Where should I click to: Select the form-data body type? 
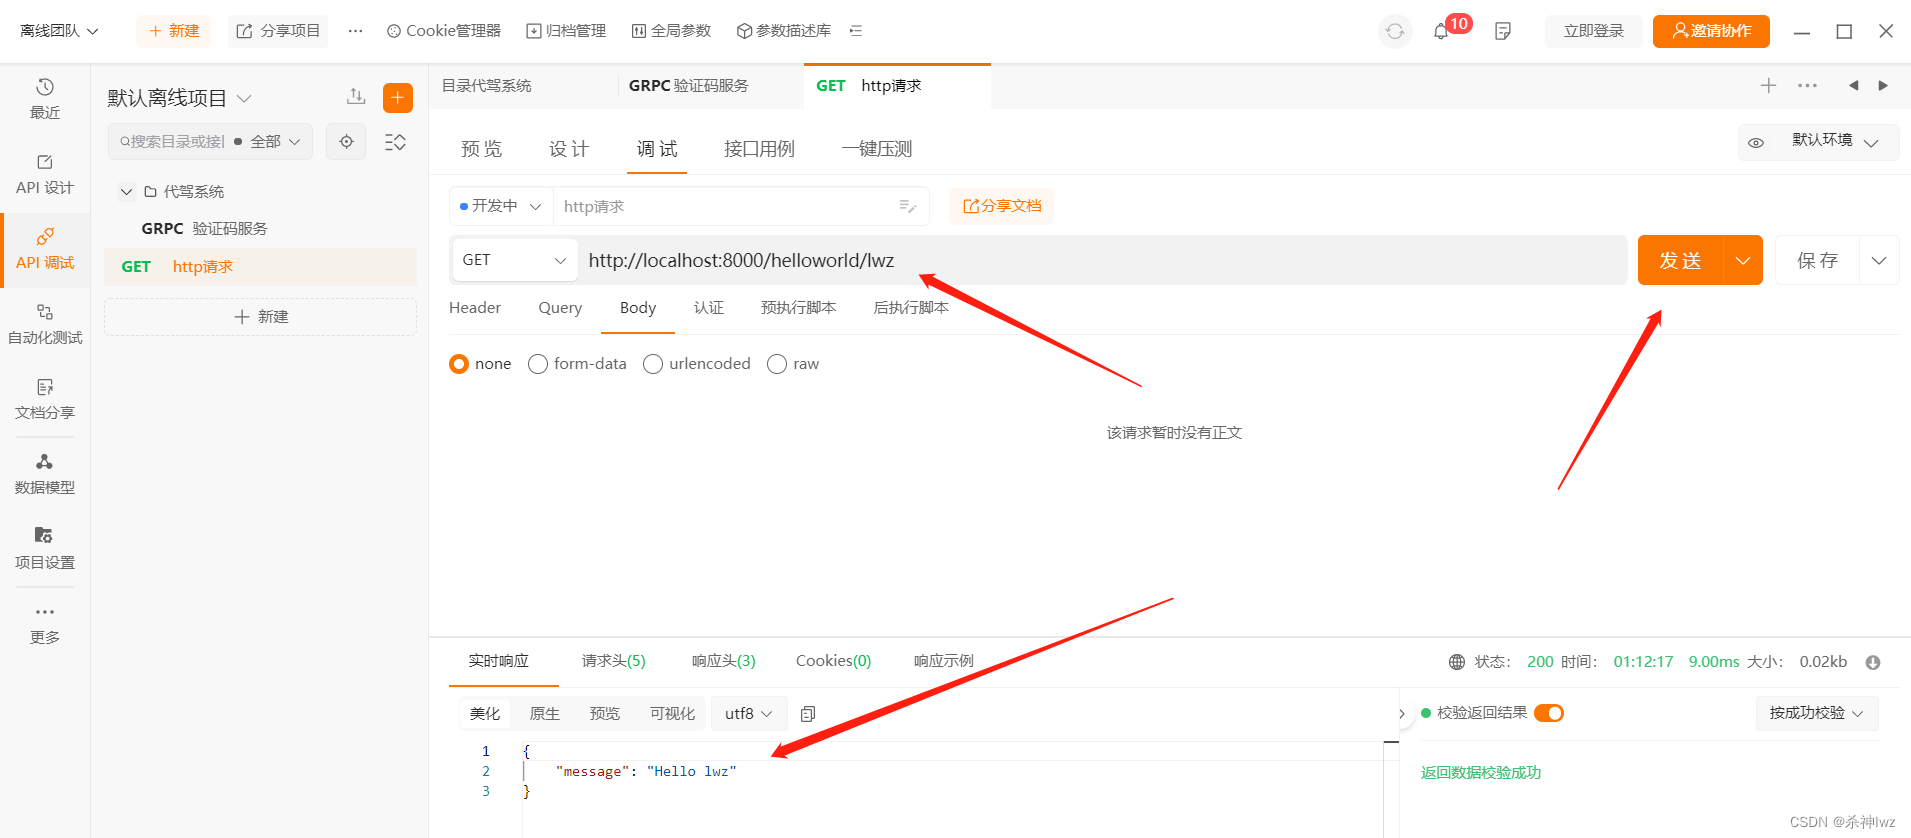tap(538, 364)
